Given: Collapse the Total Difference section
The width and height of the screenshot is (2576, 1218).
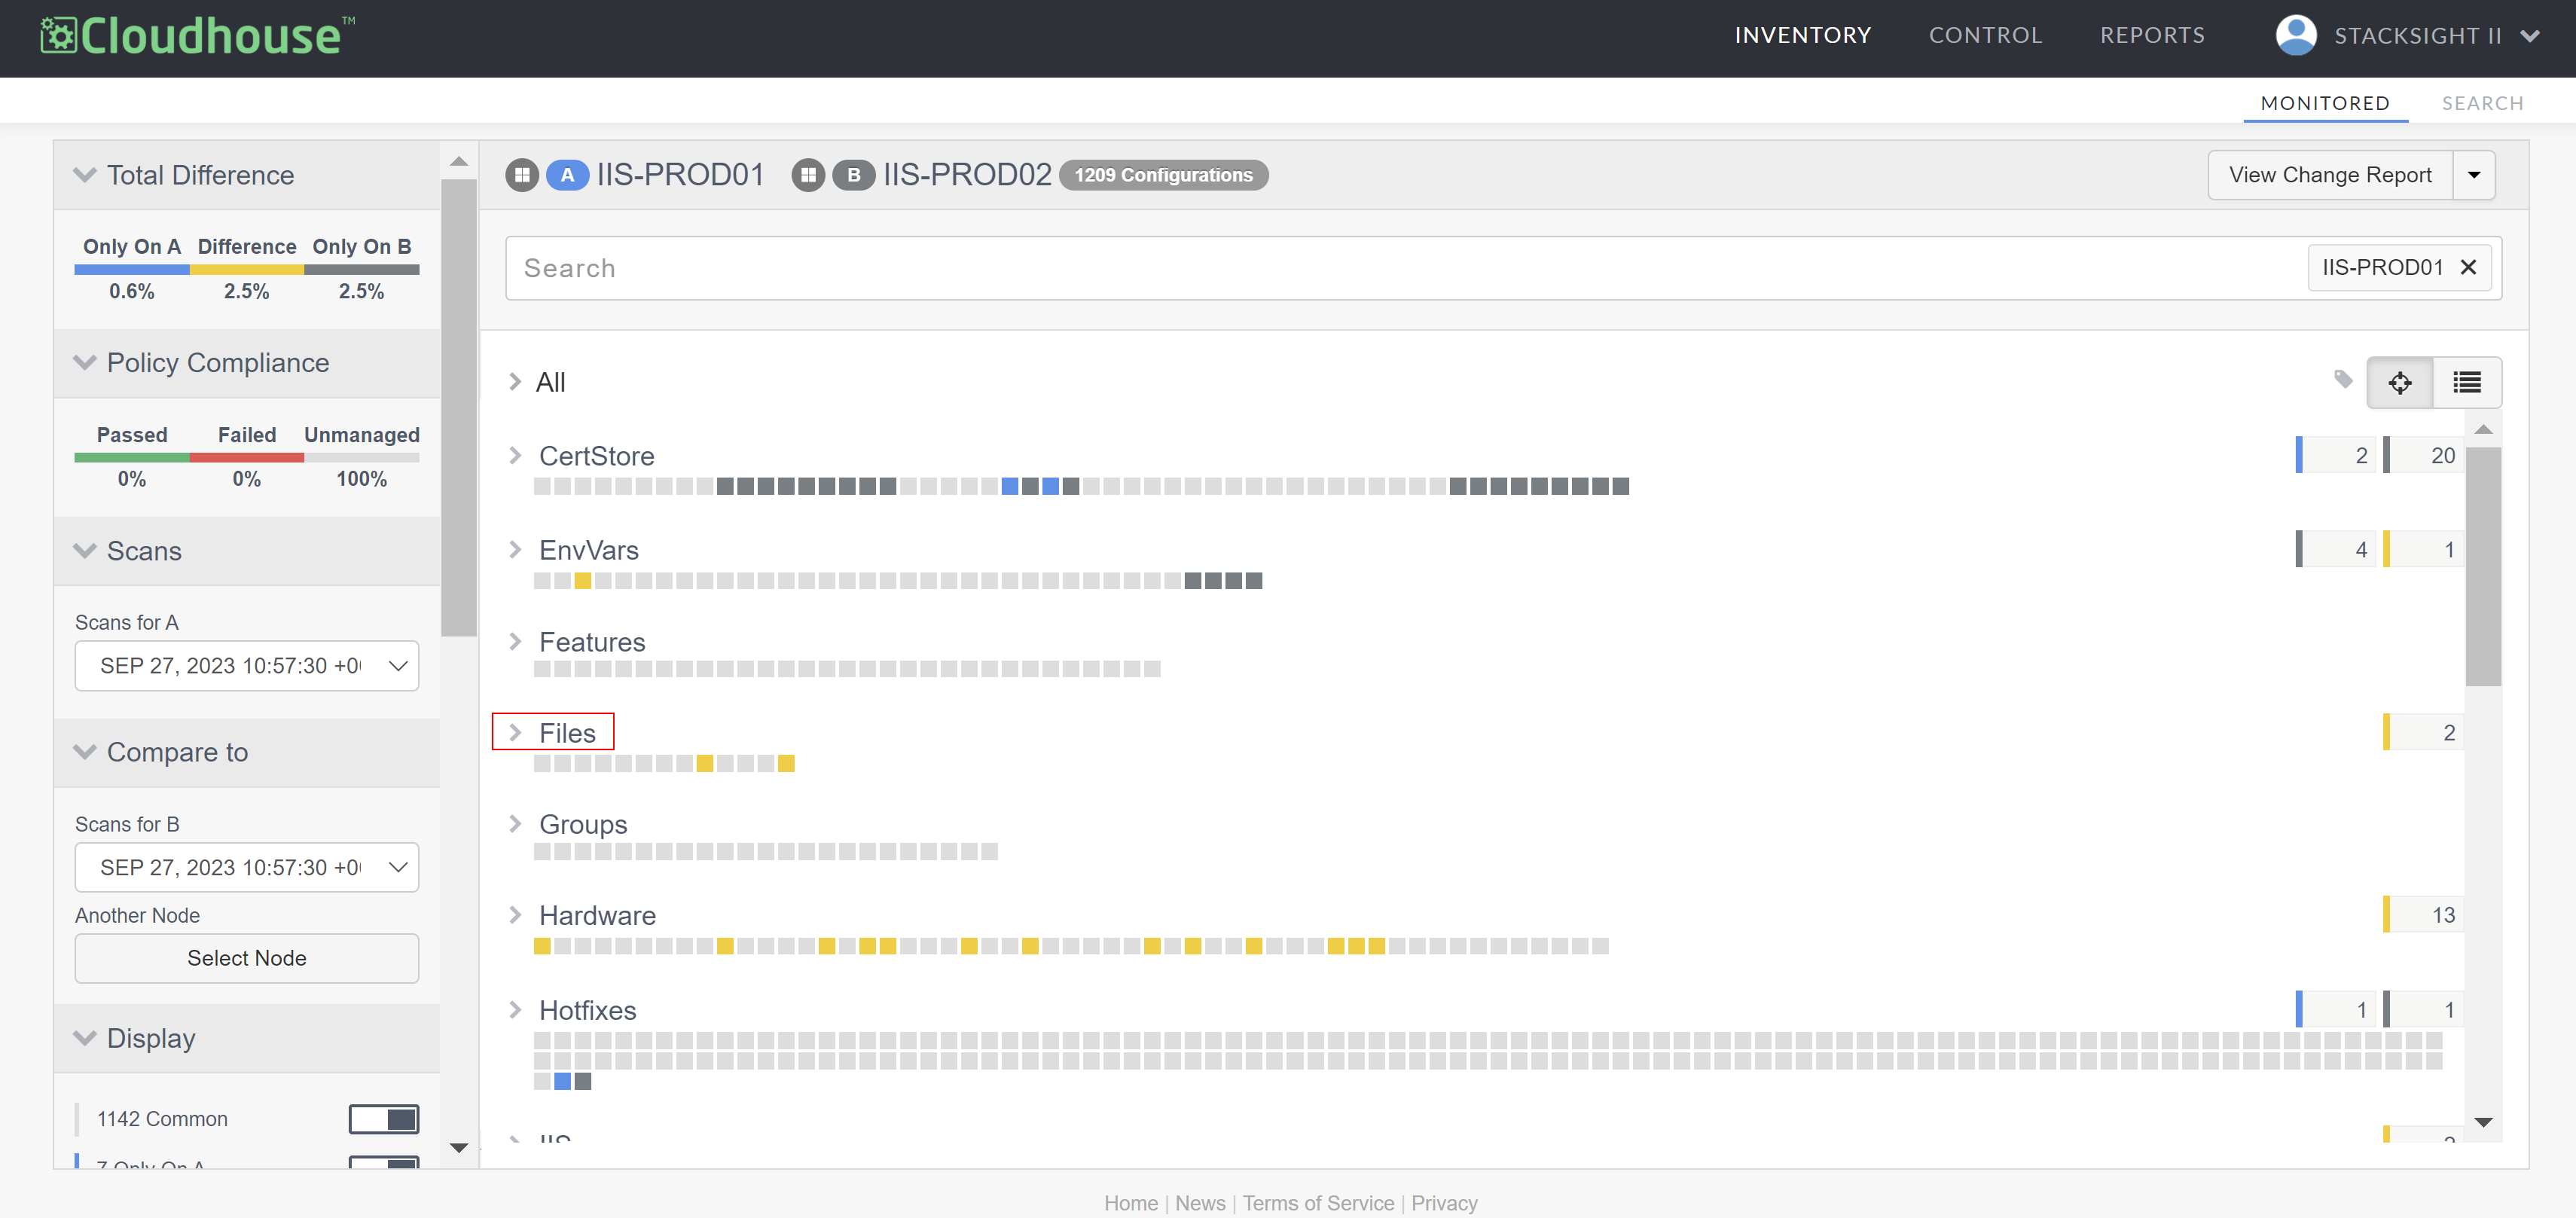Looking at the screenshot, I should (x=85, y=175).
